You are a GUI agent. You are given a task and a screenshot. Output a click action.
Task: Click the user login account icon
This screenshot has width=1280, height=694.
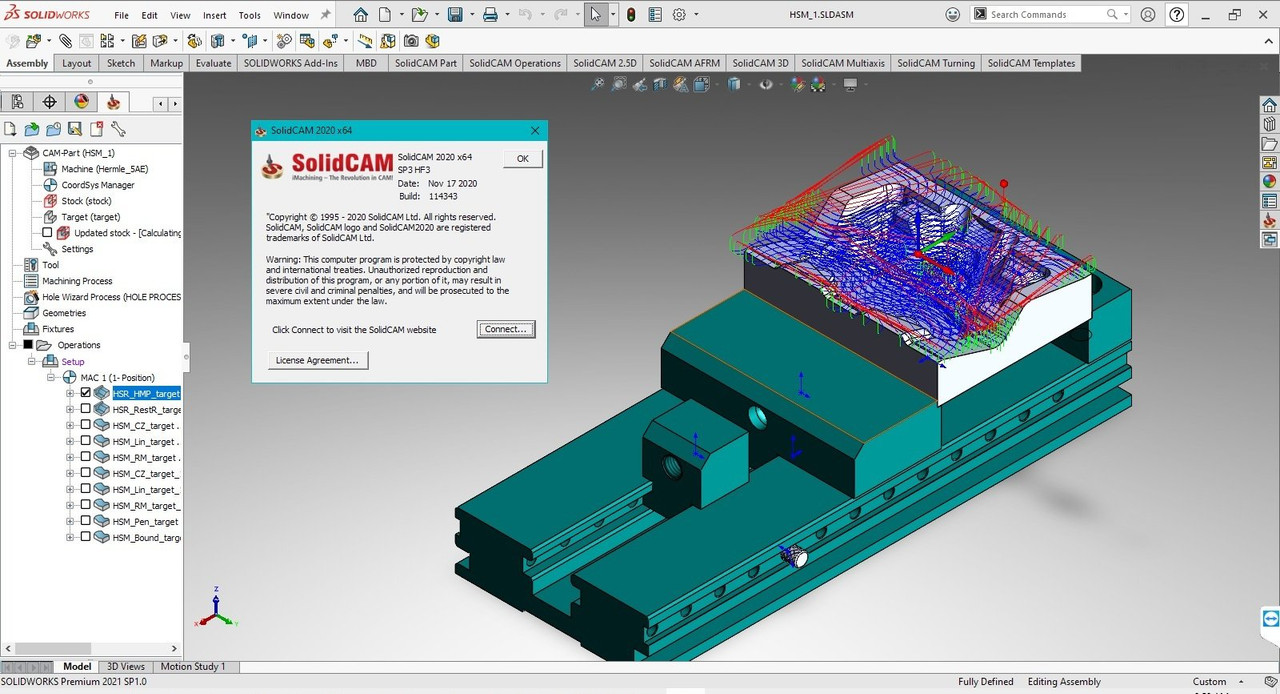pyautogui.click(x=1148, y=14)
